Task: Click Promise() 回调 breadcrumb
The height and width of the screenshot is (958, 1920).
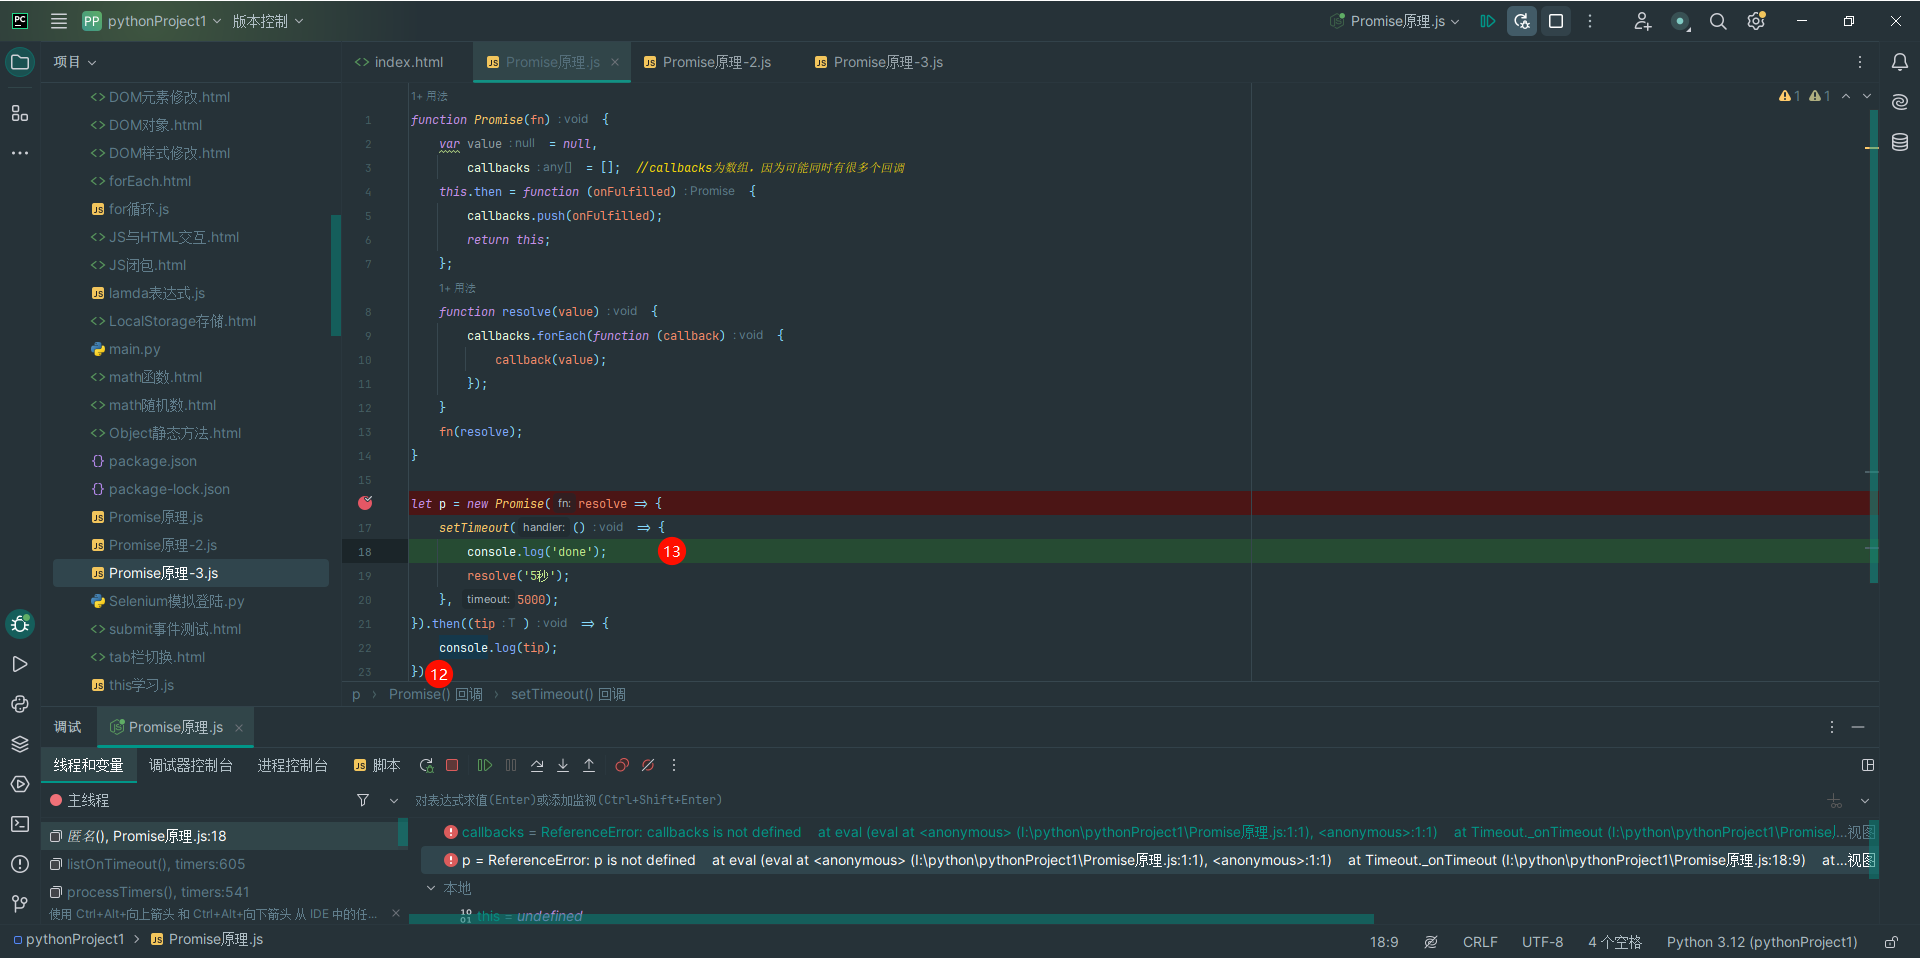Action: coord(436,694)
